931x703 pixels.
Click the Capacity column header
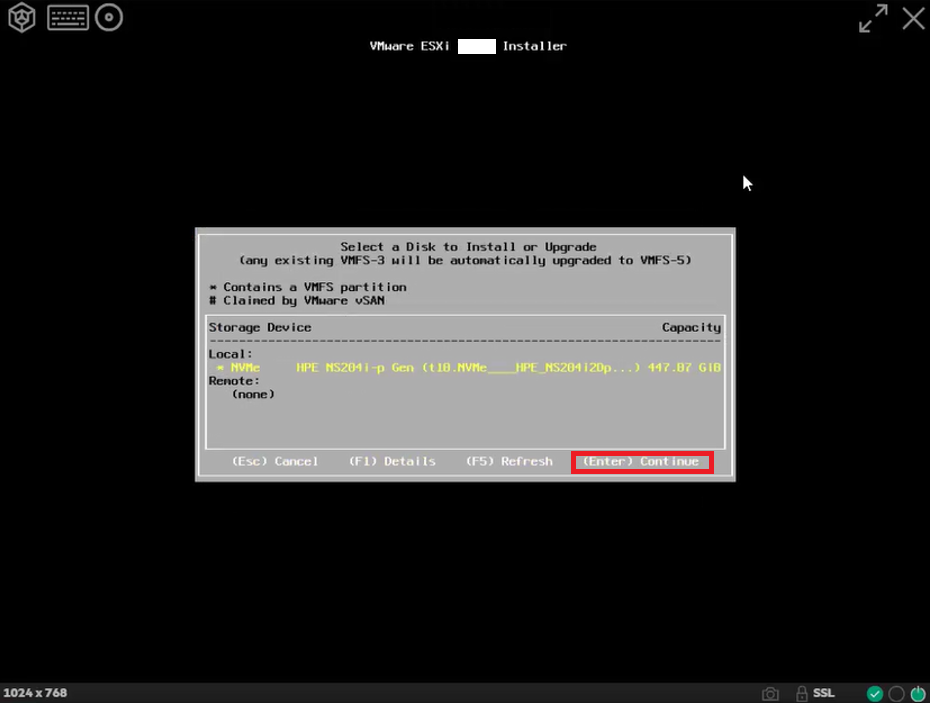(691, 327)
